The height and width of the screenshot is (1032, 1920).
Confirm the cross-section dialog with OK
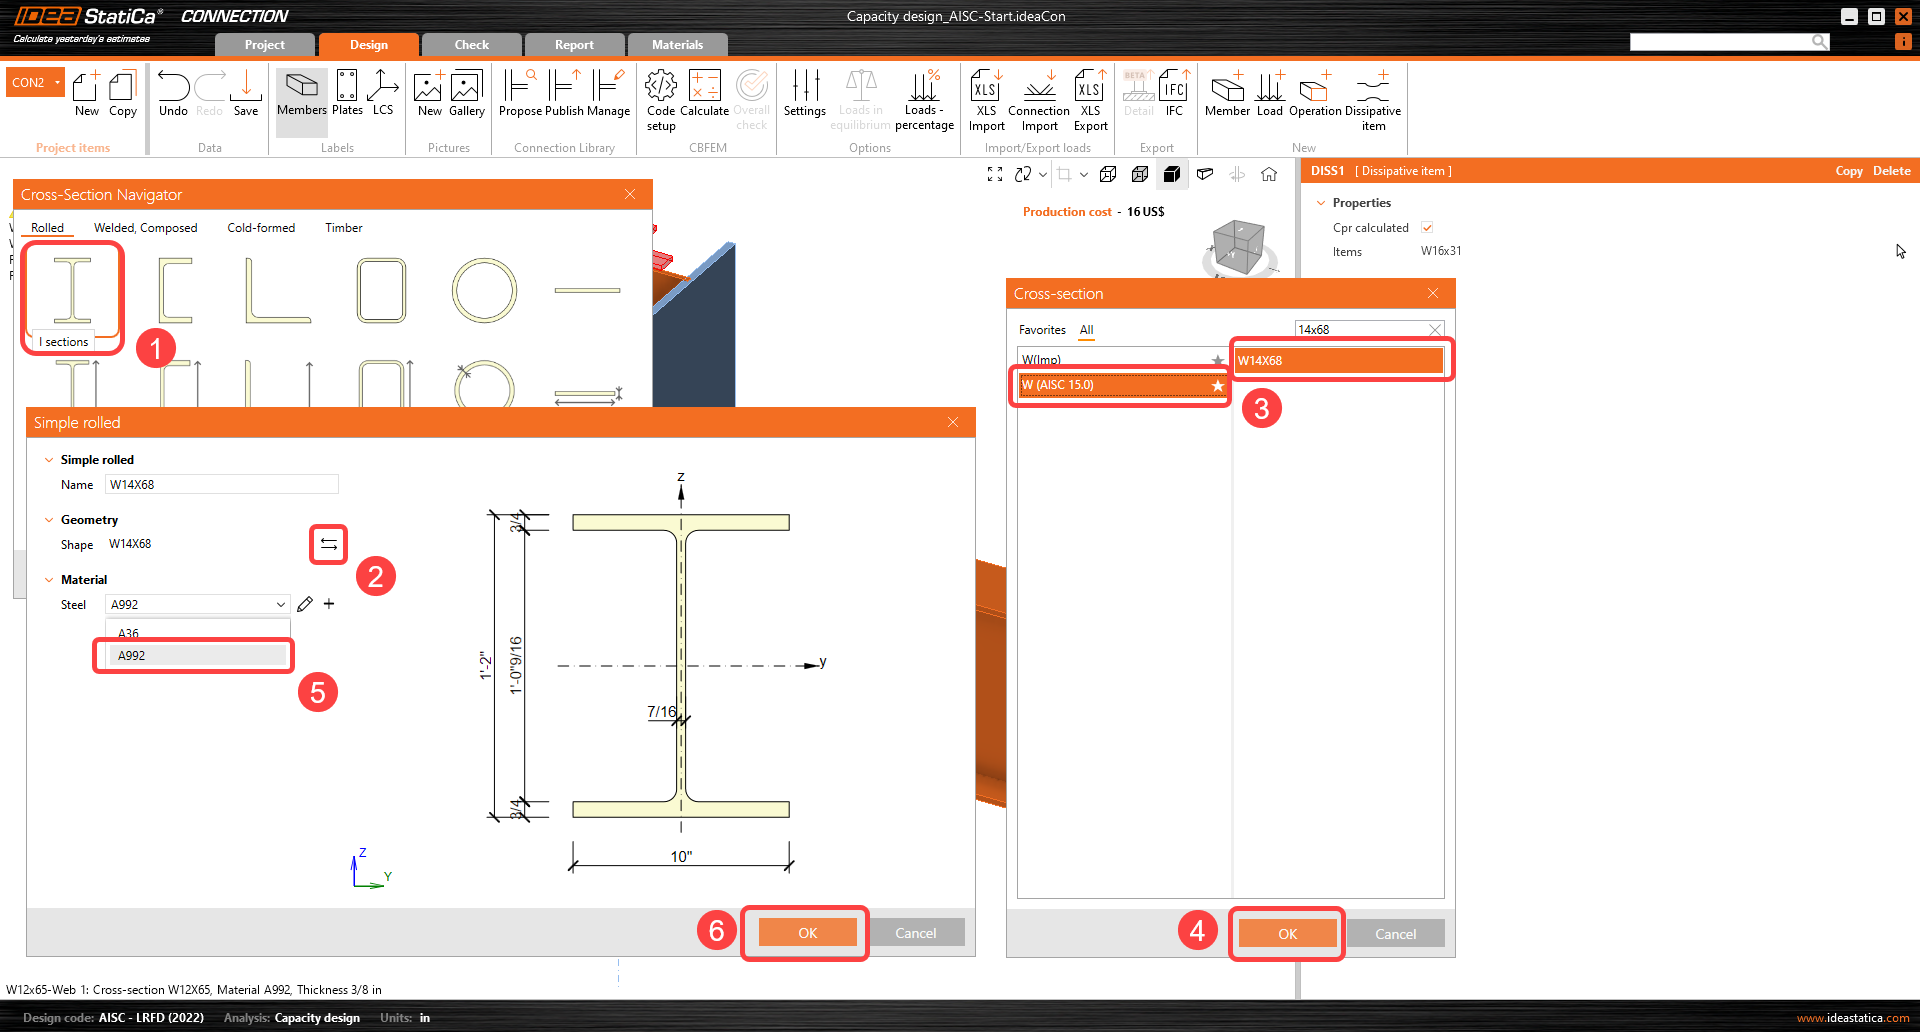click(1287, 932)
